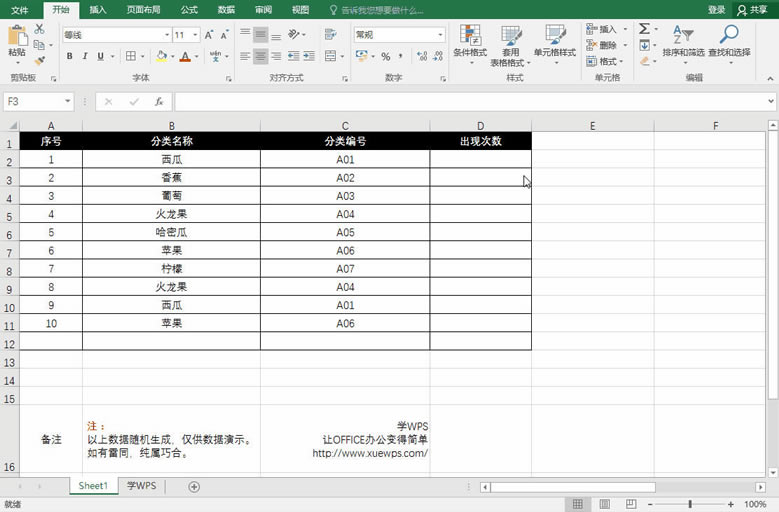779x512 pixels.
Task: Decrease font size with small A icon
Action: 225,35
